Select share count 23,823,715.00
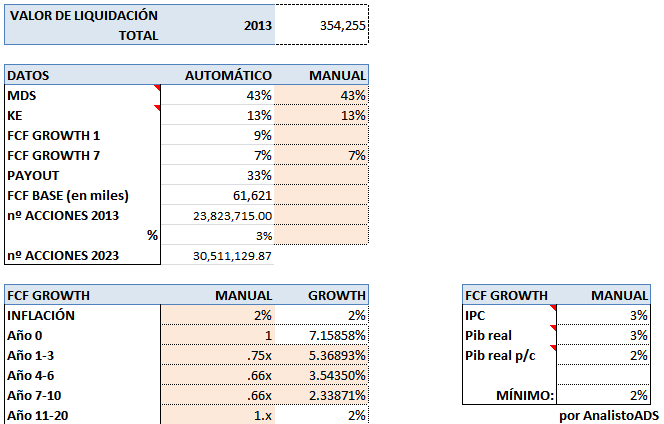 218,215
